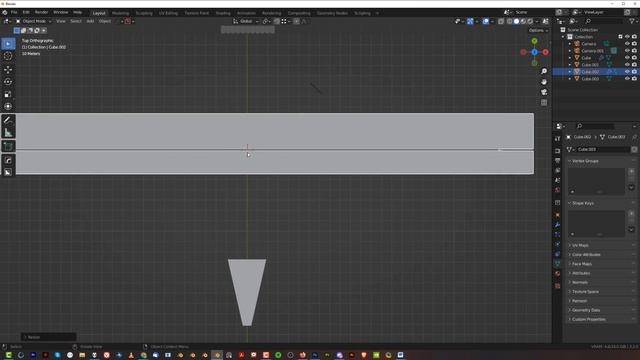Switch orthographic/perspective grid icon
Screen dimensions: 640x360
(x=544, y=102)
